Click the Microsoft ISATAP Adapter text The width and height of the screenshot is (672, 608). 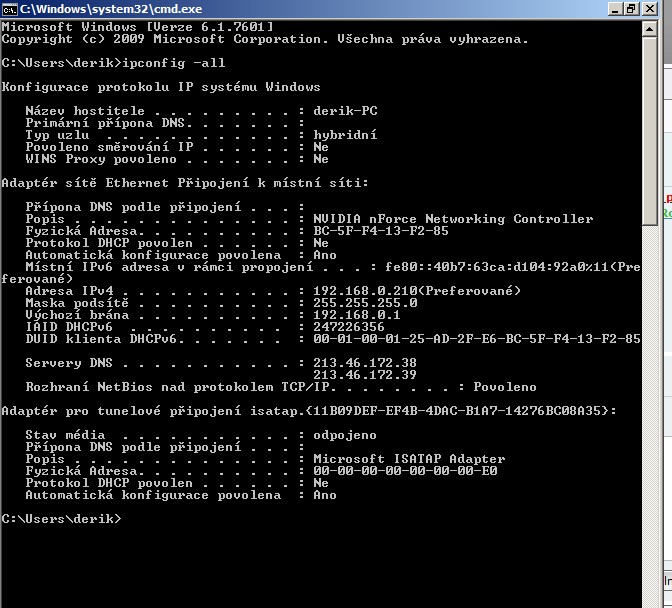409,459
